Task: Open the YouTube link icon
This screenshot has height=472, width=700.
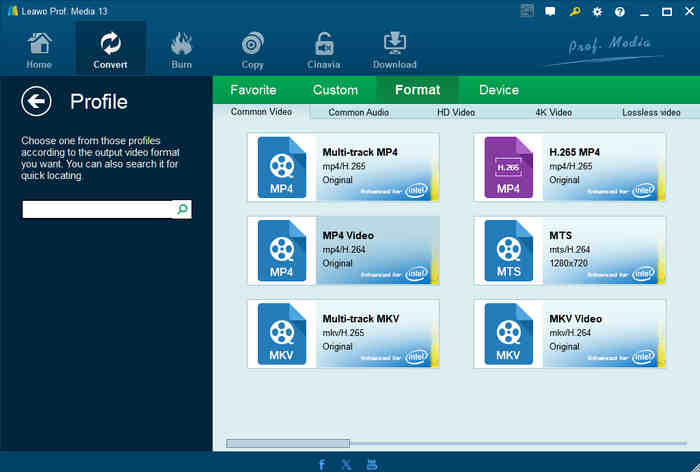Action: [x=371, y=465]
